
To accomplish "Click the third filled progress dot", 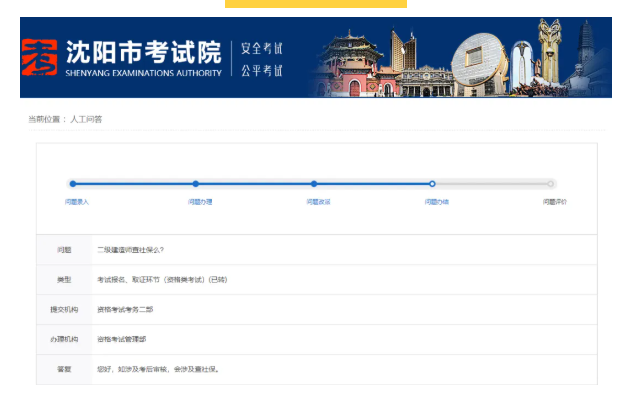I will 314,184.
